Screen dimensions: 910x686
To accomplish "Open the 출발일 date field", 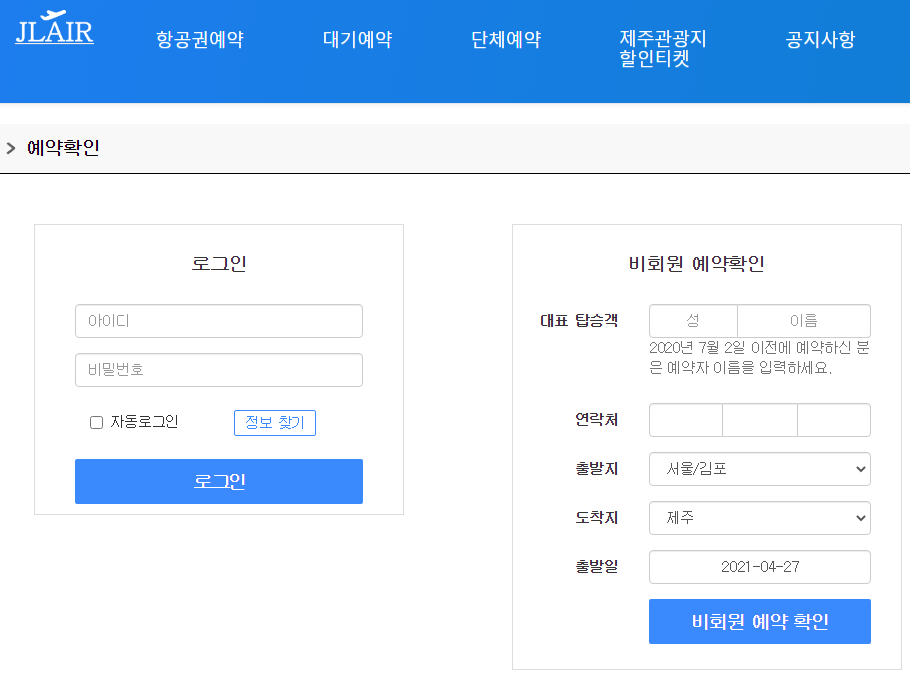I will point(759,567).
